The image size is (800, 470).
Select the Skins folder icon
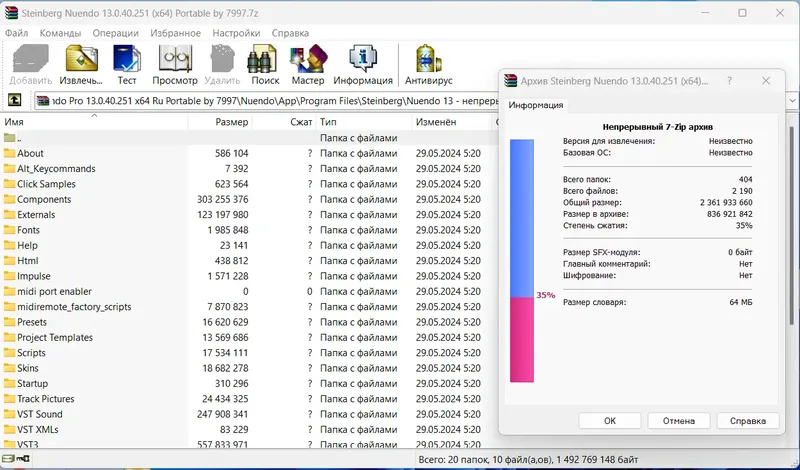[9, 368]
